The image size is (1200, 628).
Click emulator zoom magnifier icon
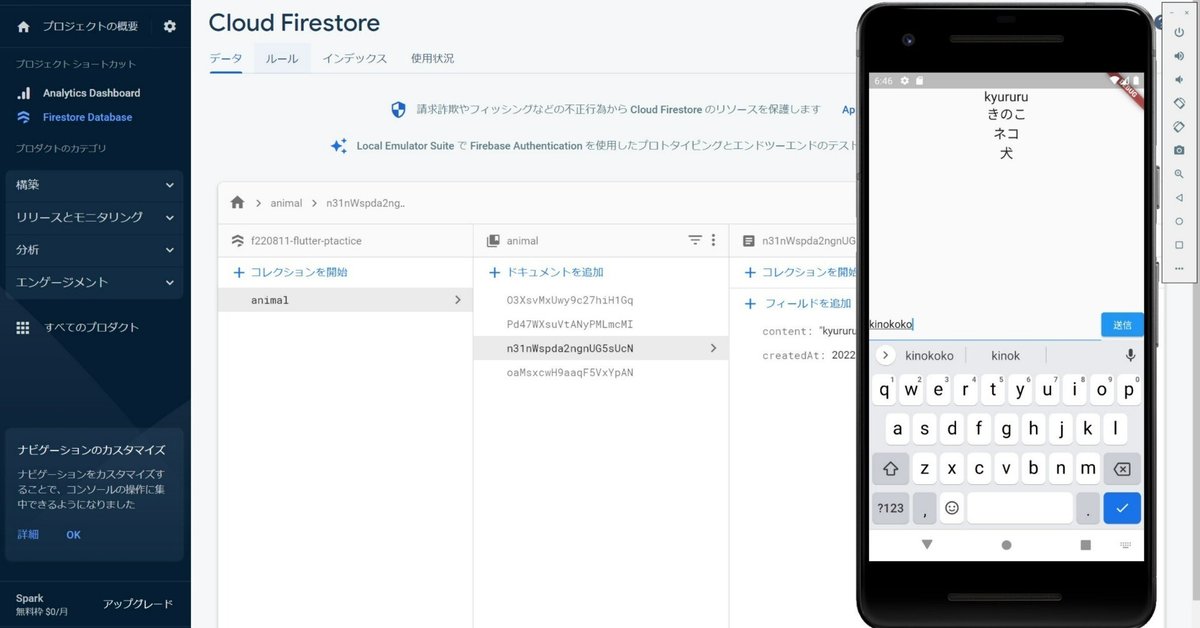(x=1179, y=174)
